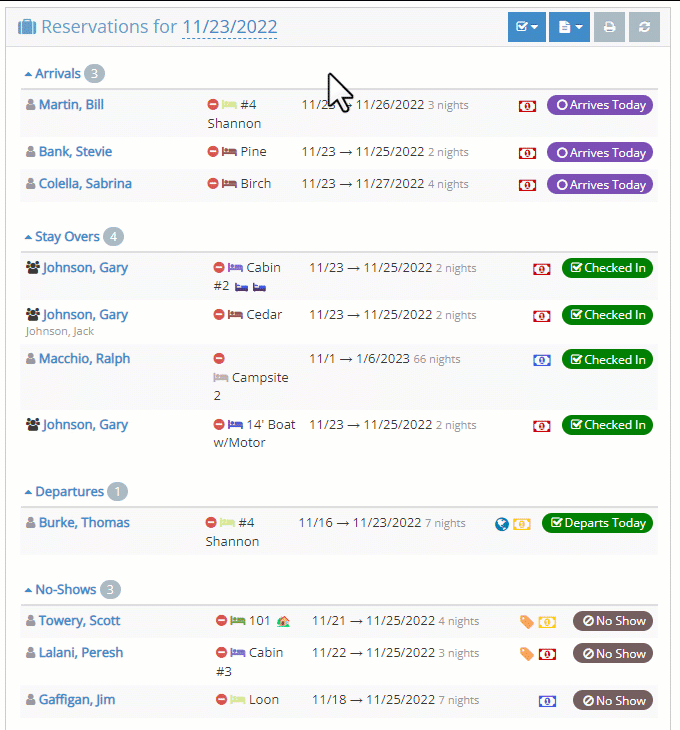Screen dimensions: 680x730
Task: Click the red minus icon on Bank, Stevie row
Action: tap(213, 152)
